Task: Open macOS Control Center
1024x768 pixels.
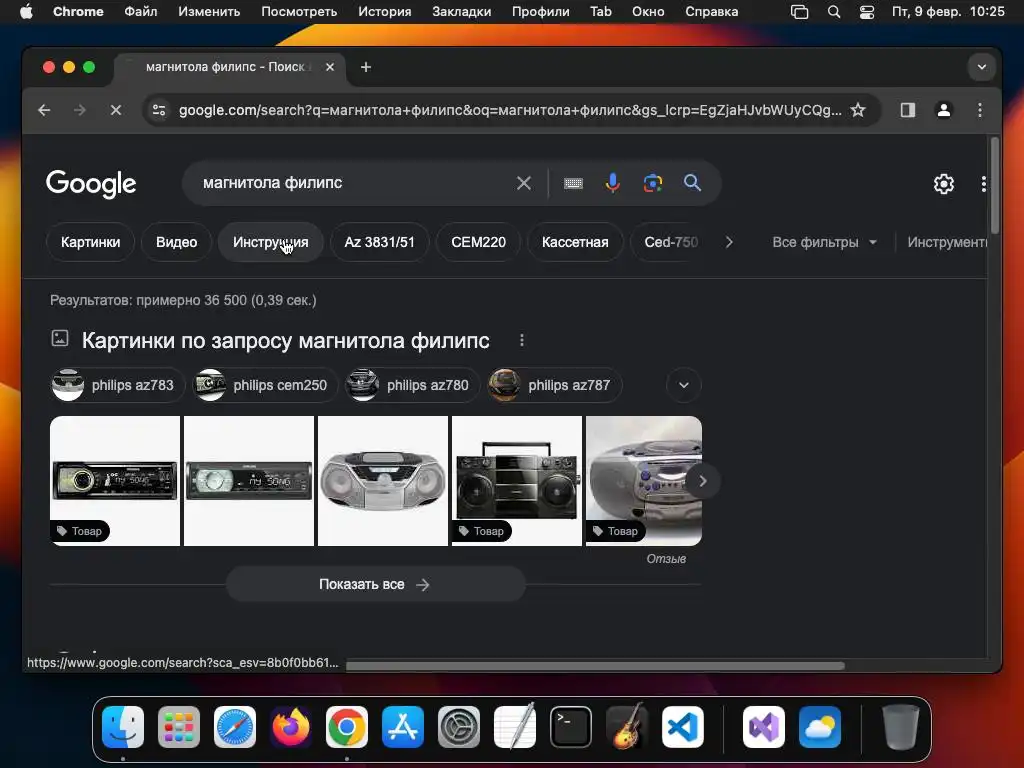Action: tap(867, 12)
